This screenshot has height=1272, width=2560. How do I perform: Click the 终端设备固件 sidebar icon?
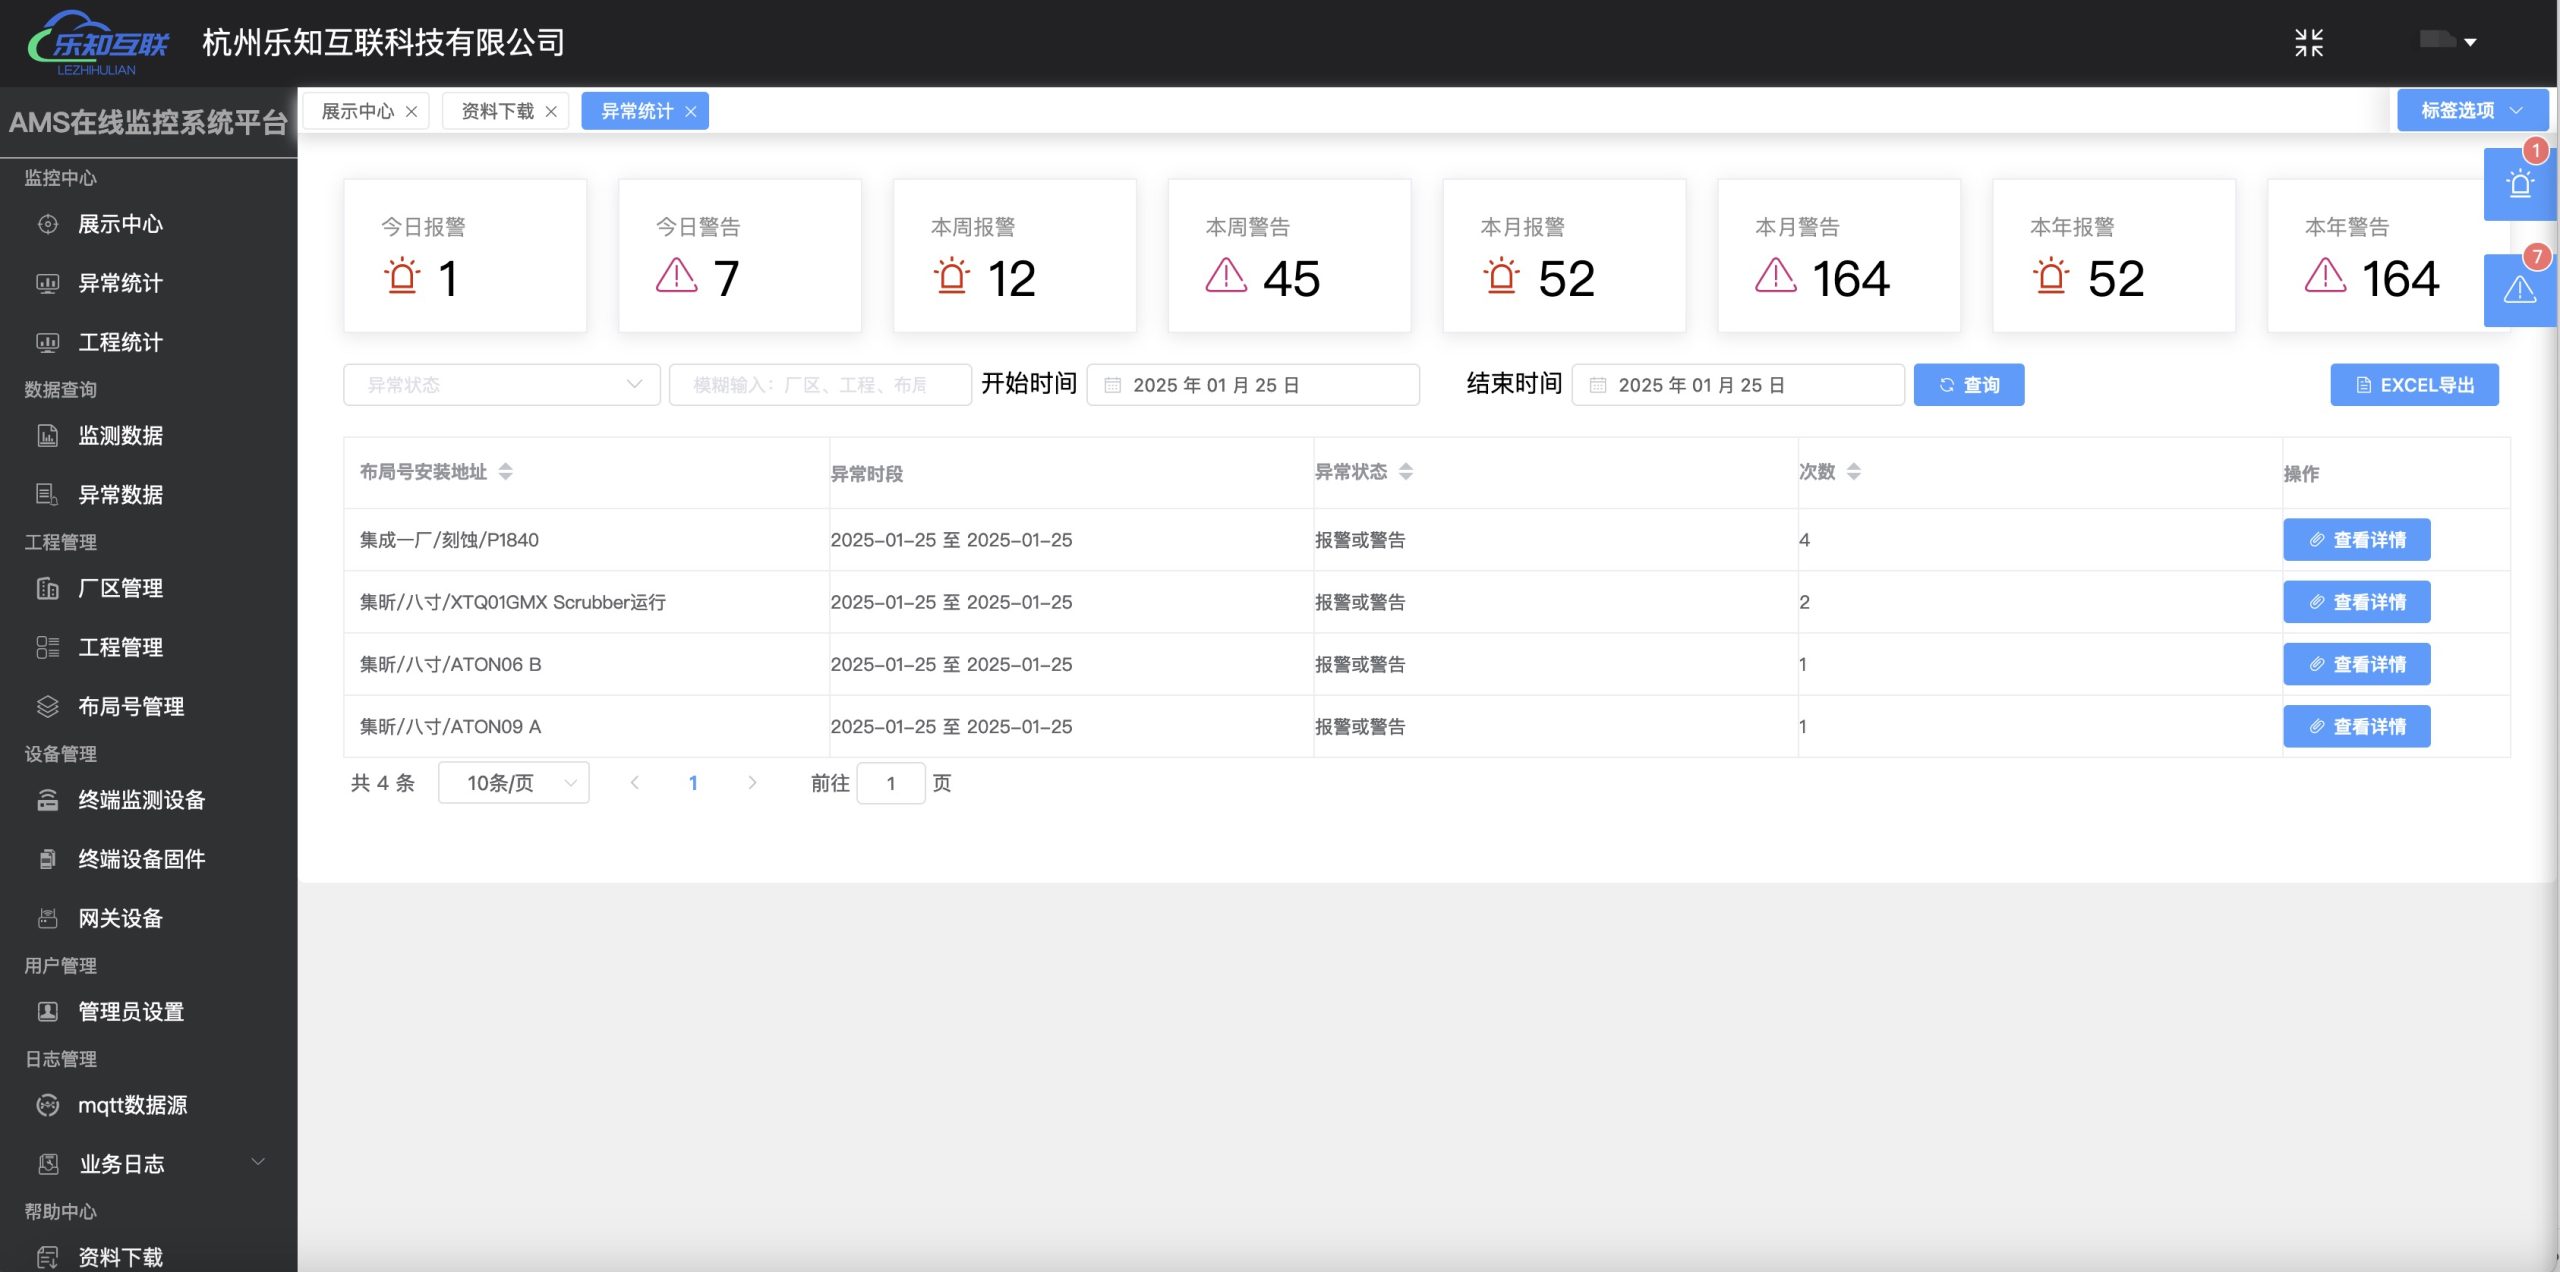coord(47,859)
